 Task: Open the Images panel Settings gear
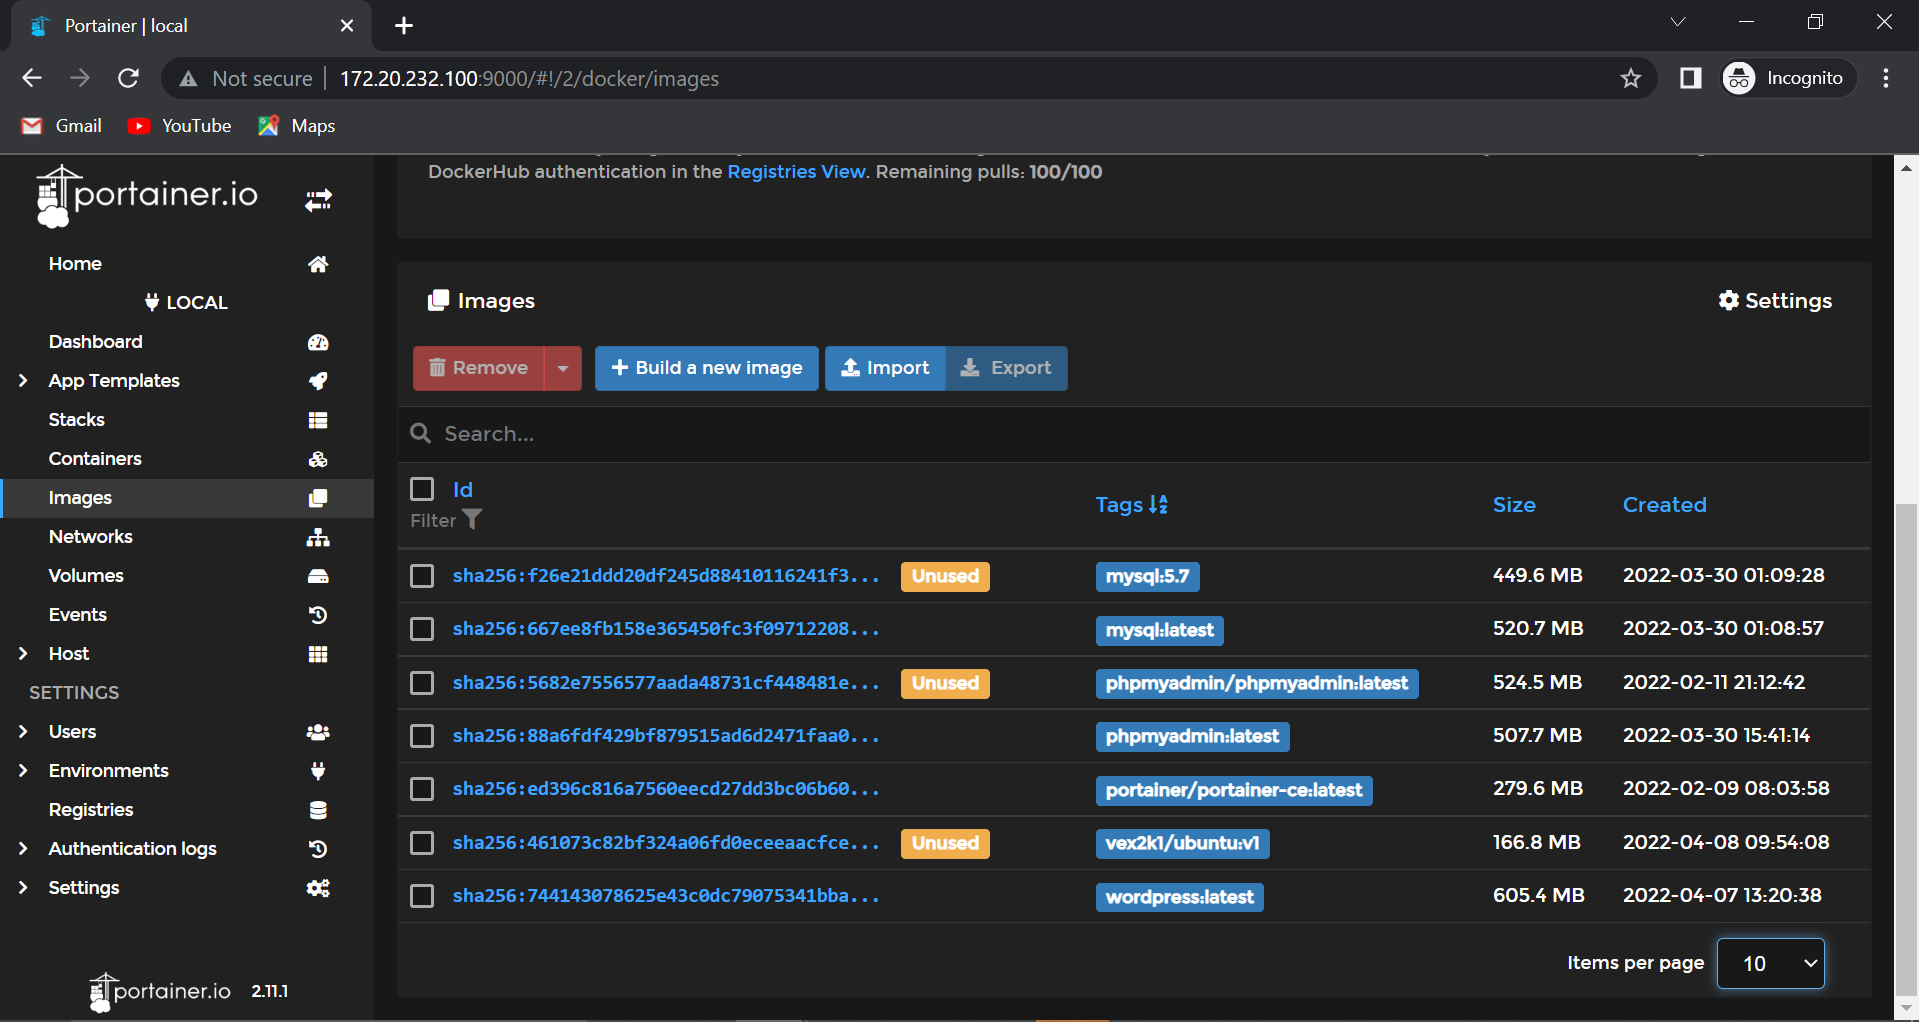(x=1774, y=300)
